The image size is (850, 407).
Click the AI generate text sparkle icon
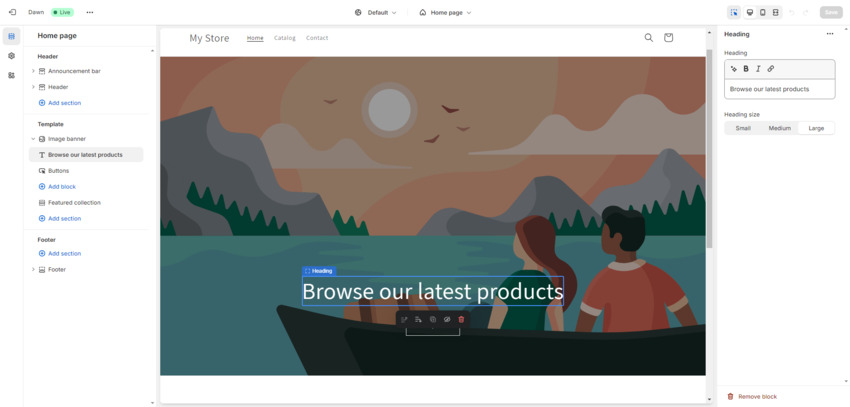[x=734, y=69]
